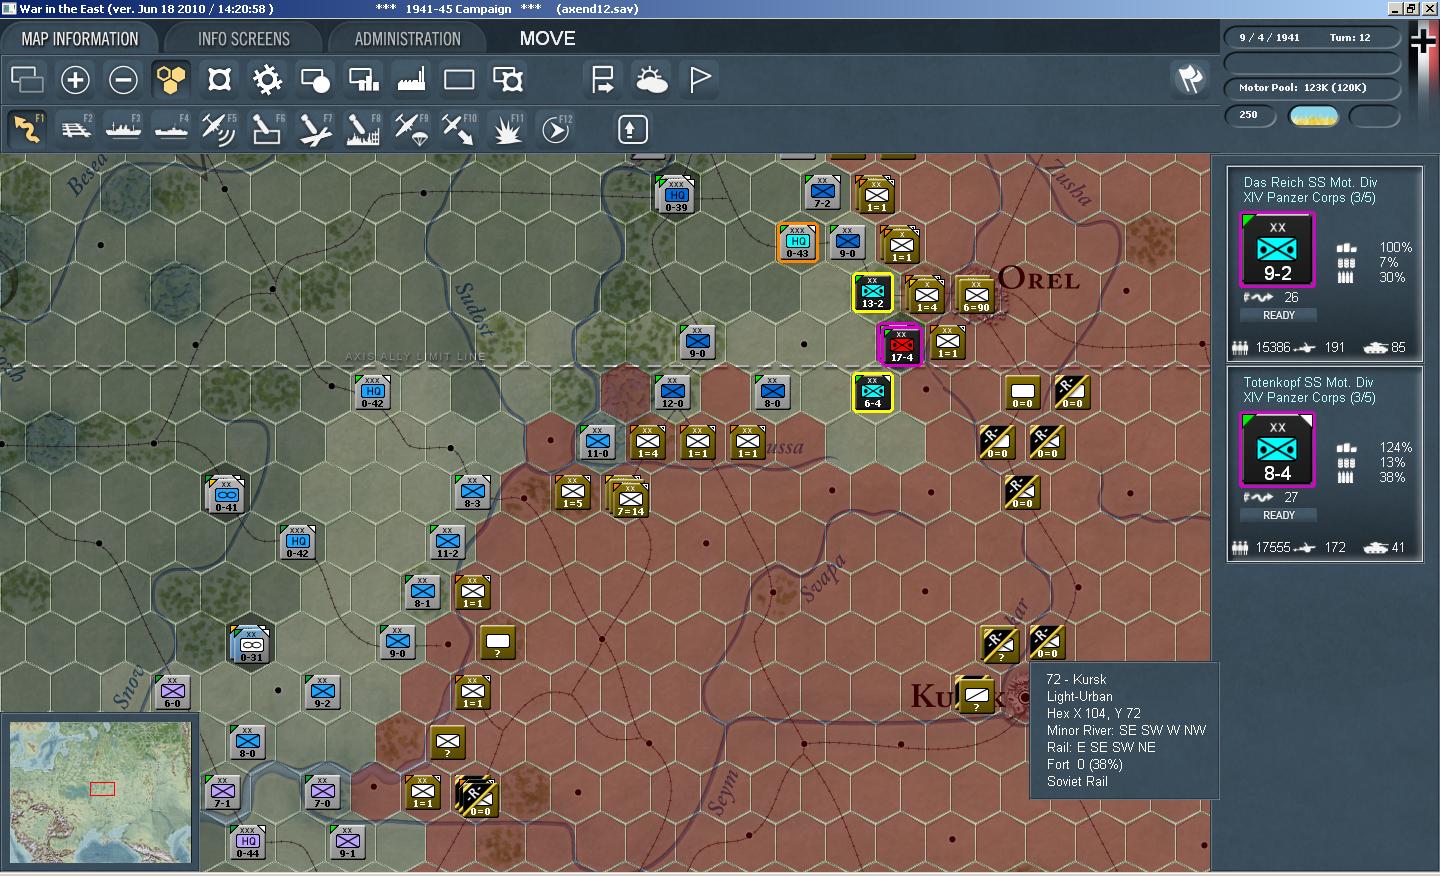Viewport: 1440px width, 876px height.
Task: Open the Totenkopf SS Mot. Div counter details
Action: pyautogui.click(x=1277, y=449)
